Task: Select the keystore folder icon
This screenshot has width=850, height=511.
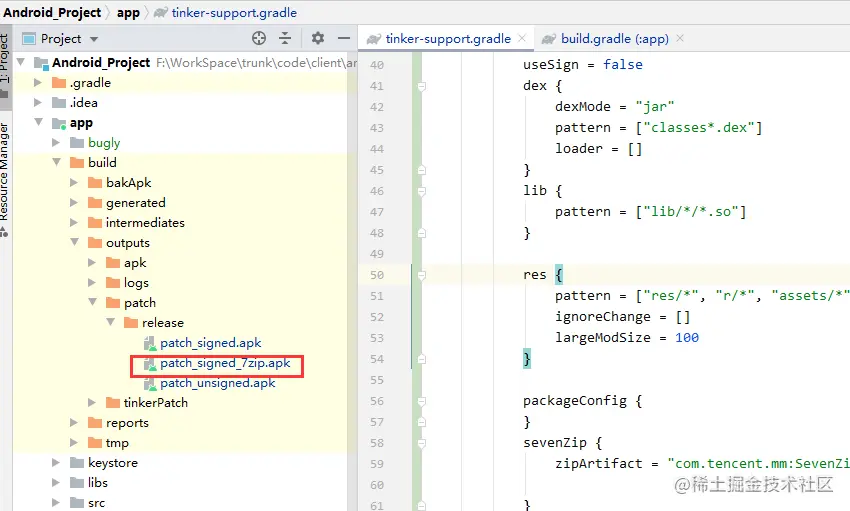Action: (77, 463)
